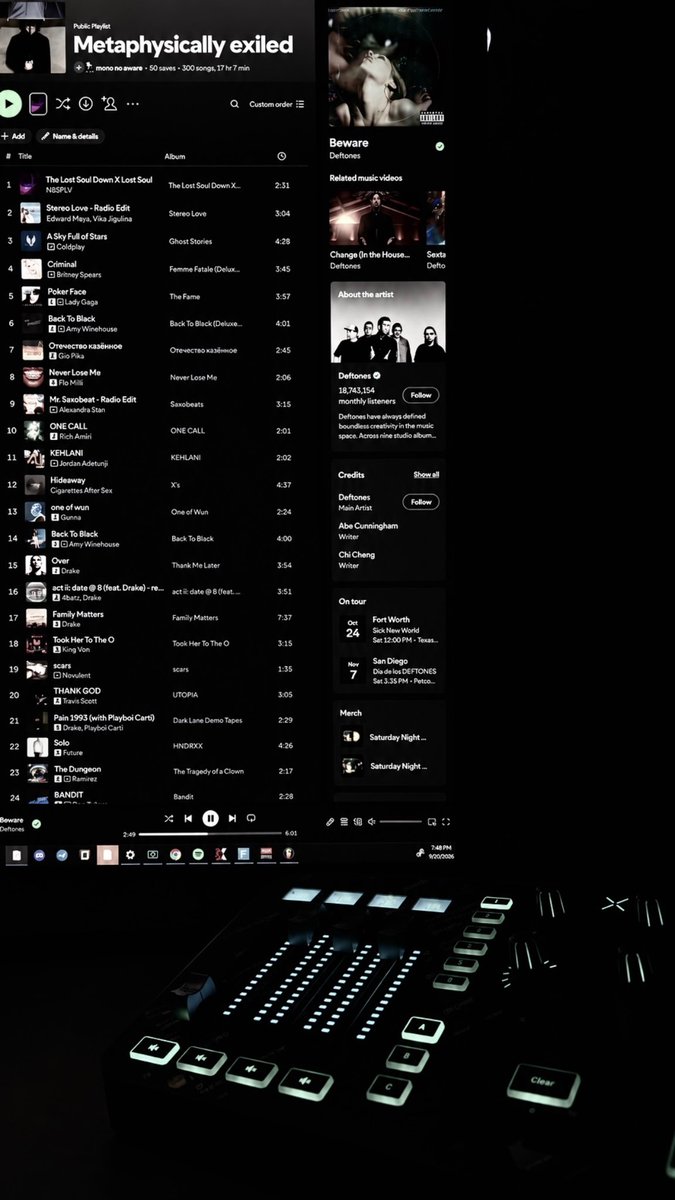Image resolution: width=675 pixels, height=1200 pixels.
Task: Open the Settings gear in the taskbar
Action: 130,855
